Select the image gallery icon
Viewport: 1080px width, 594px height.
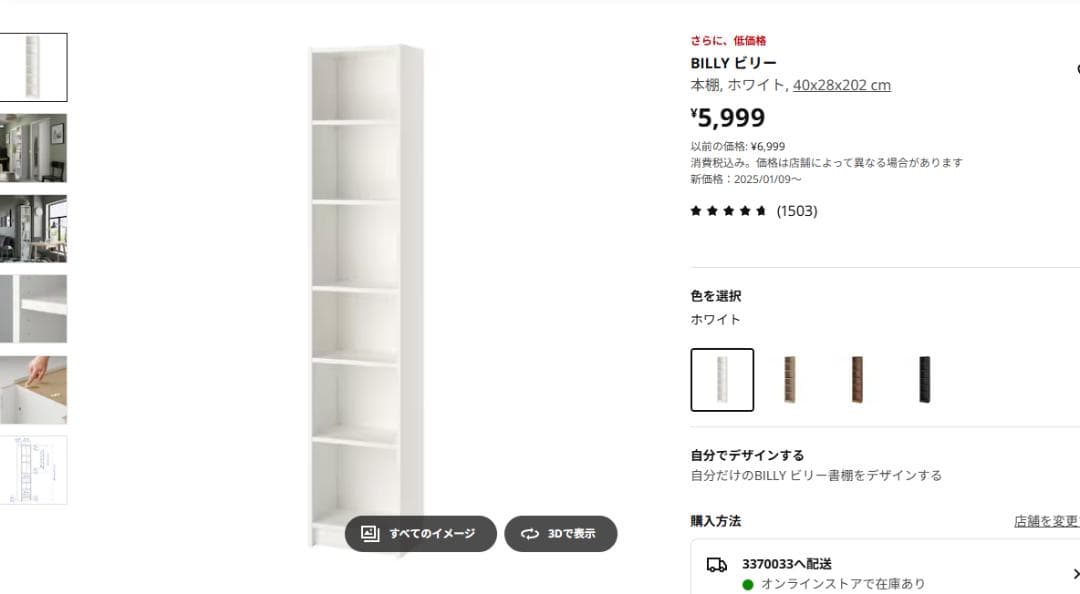[x=370, y=534]
